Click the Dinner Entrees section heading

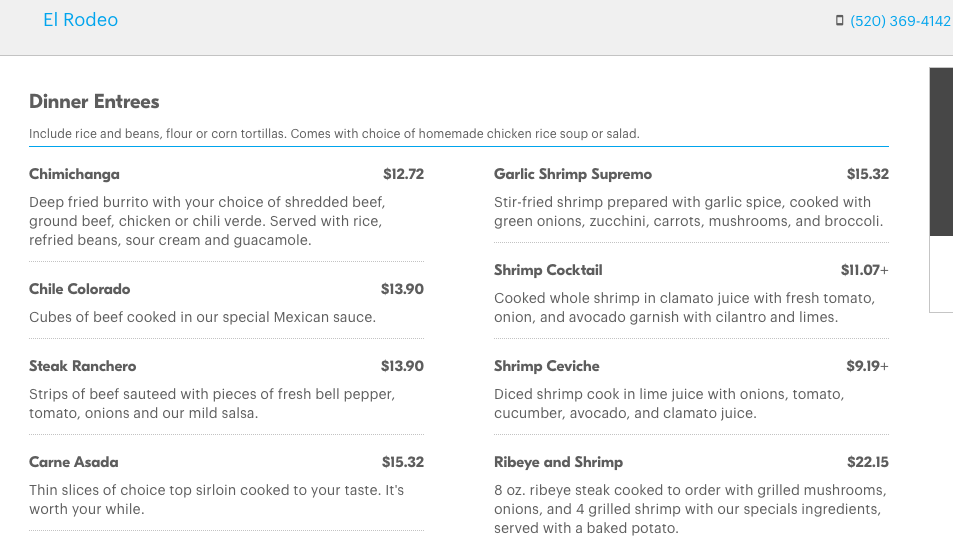click(x=94, y=101)
